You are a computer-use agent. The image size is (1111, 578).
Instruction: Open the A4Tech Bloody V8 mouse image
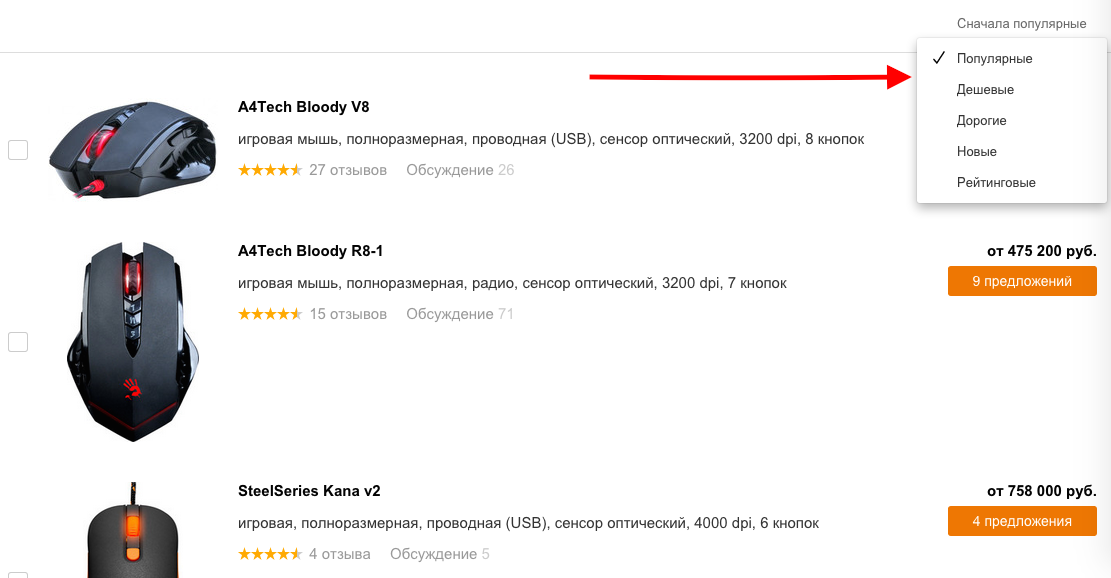tap(132, 149)
